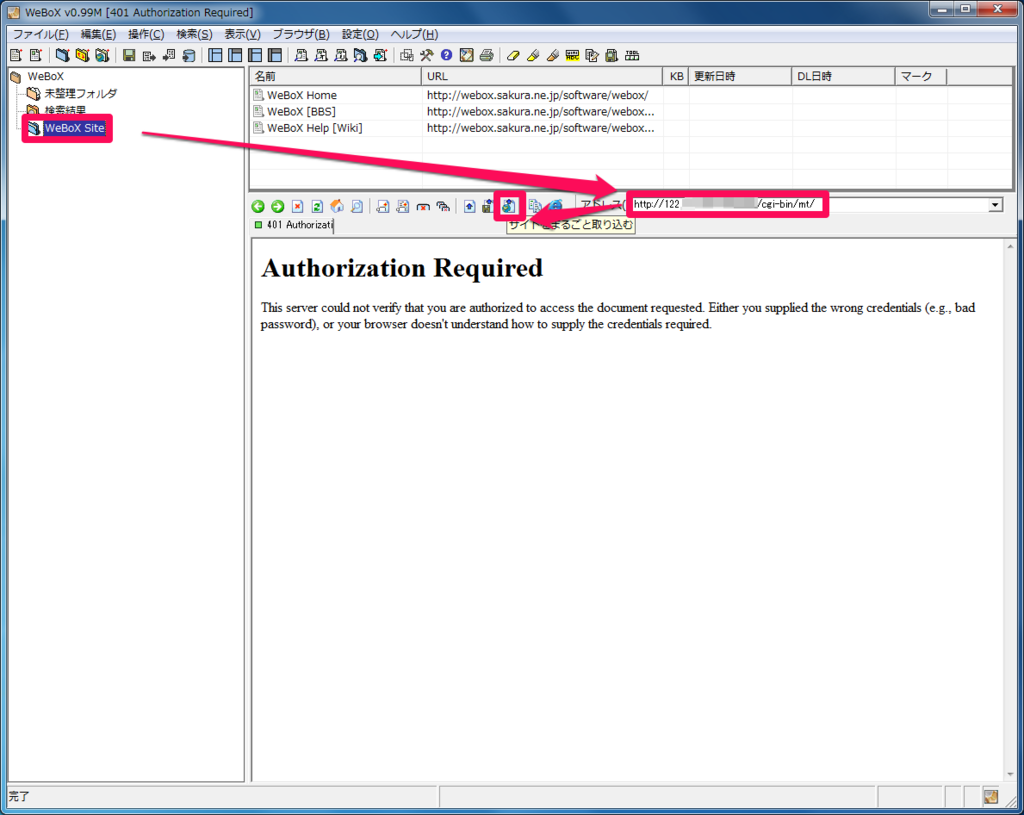Click the Authorization Required heading text

coord(402,268)
